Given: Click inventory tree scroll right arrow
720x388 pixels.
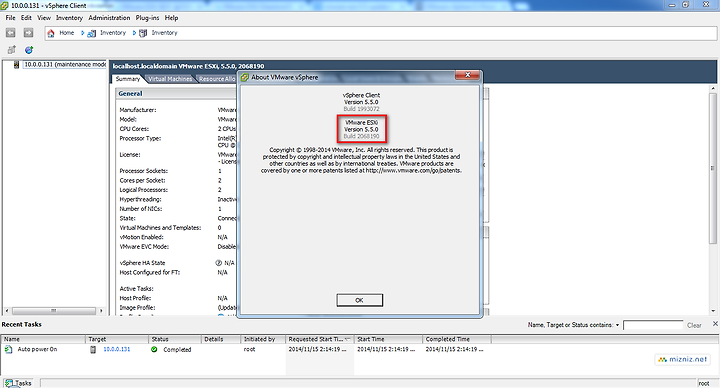Looking at the screenshot, I should coord(101,311).
